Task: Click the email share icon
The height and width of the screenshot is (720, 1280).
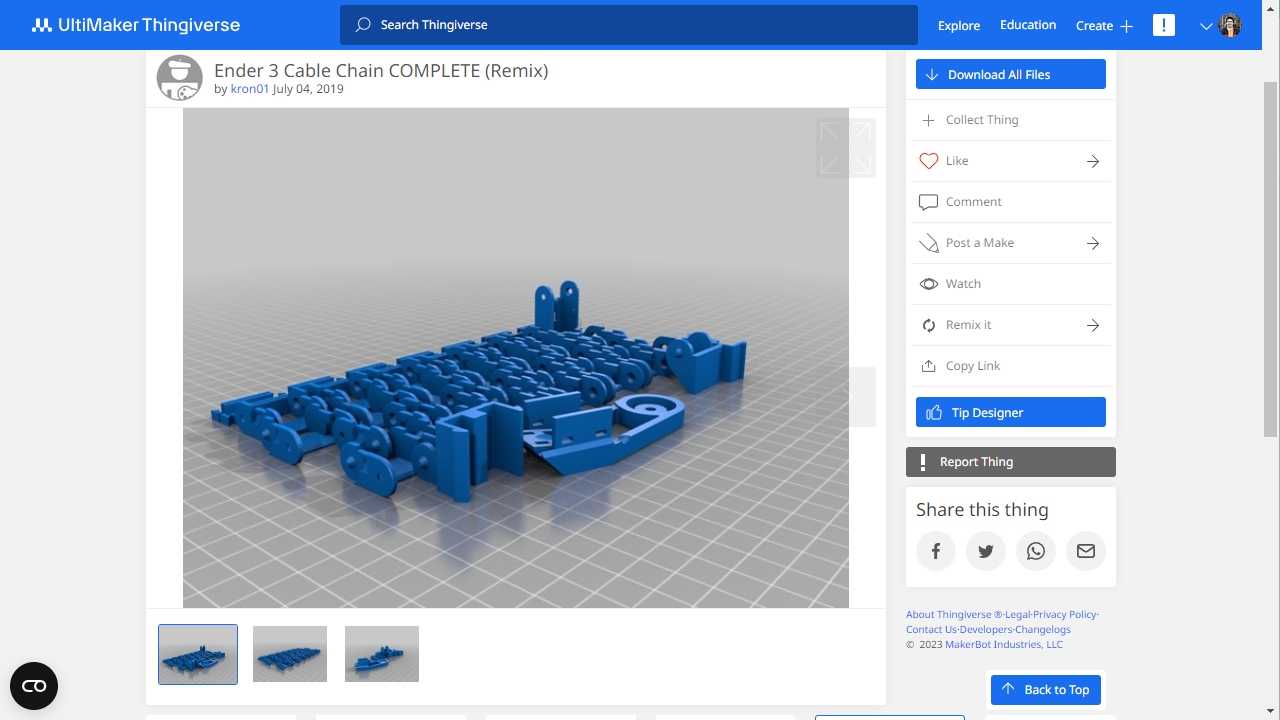Action: coord(1086,551)
